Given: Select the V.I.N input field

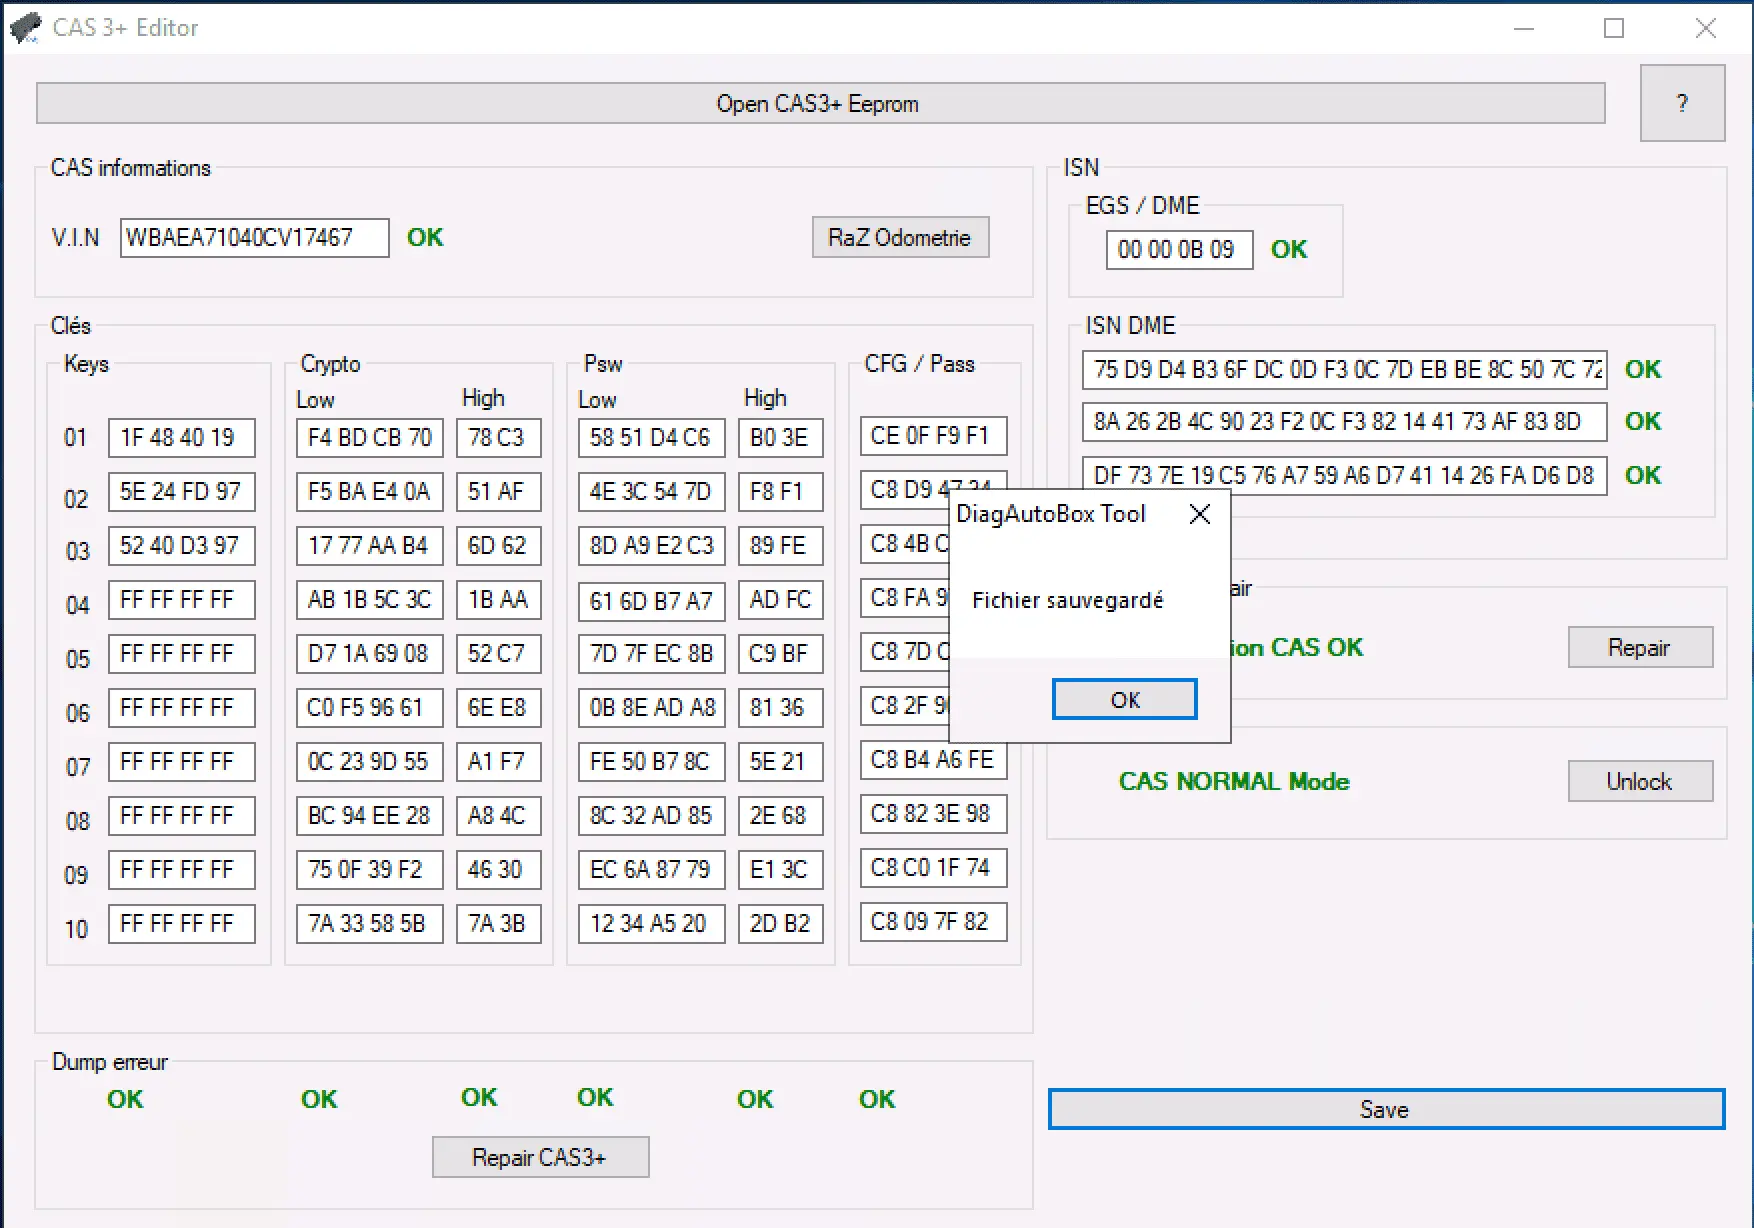Looking at the screenshot, I should 254,238.
